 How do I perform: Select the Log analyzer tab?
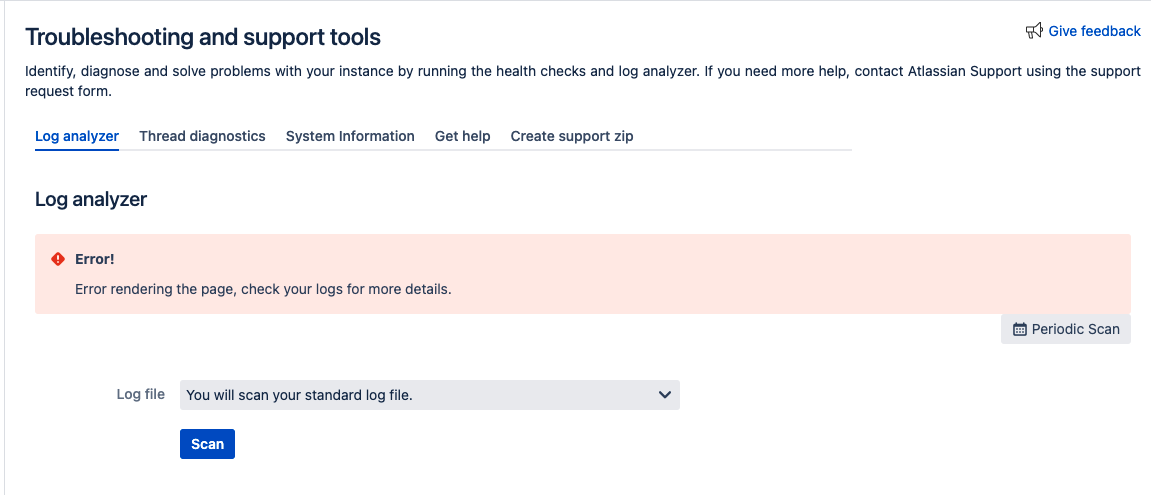coord(77,136)
